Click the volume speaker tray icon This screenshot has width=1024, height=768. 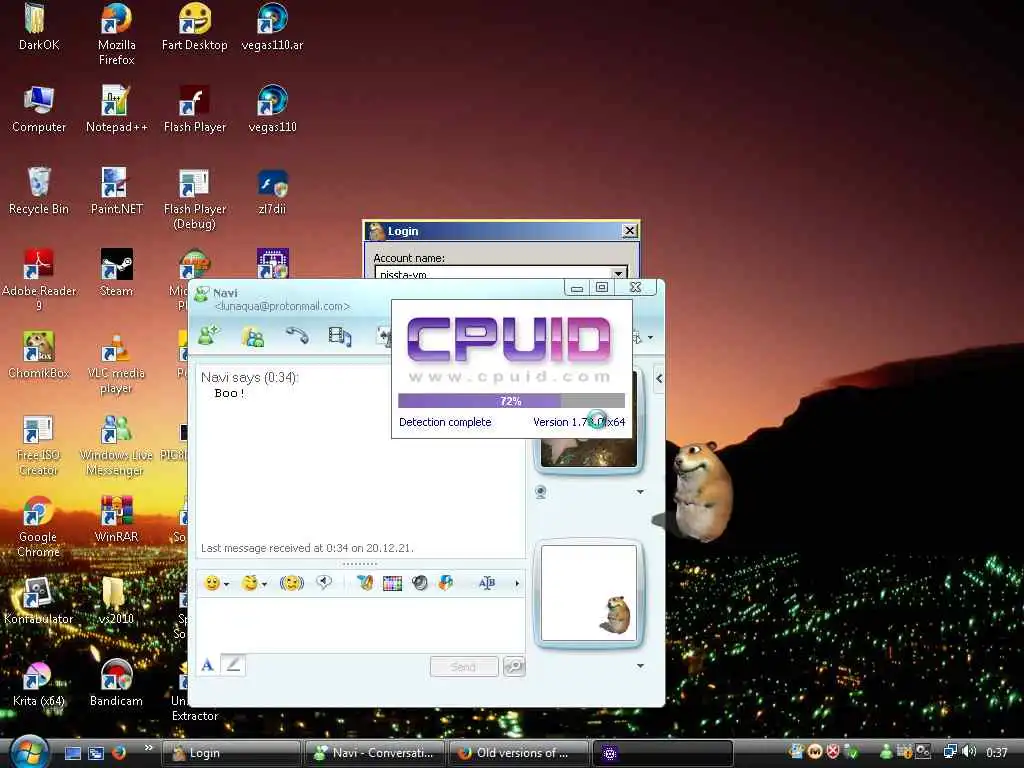(x=970, y=752)
